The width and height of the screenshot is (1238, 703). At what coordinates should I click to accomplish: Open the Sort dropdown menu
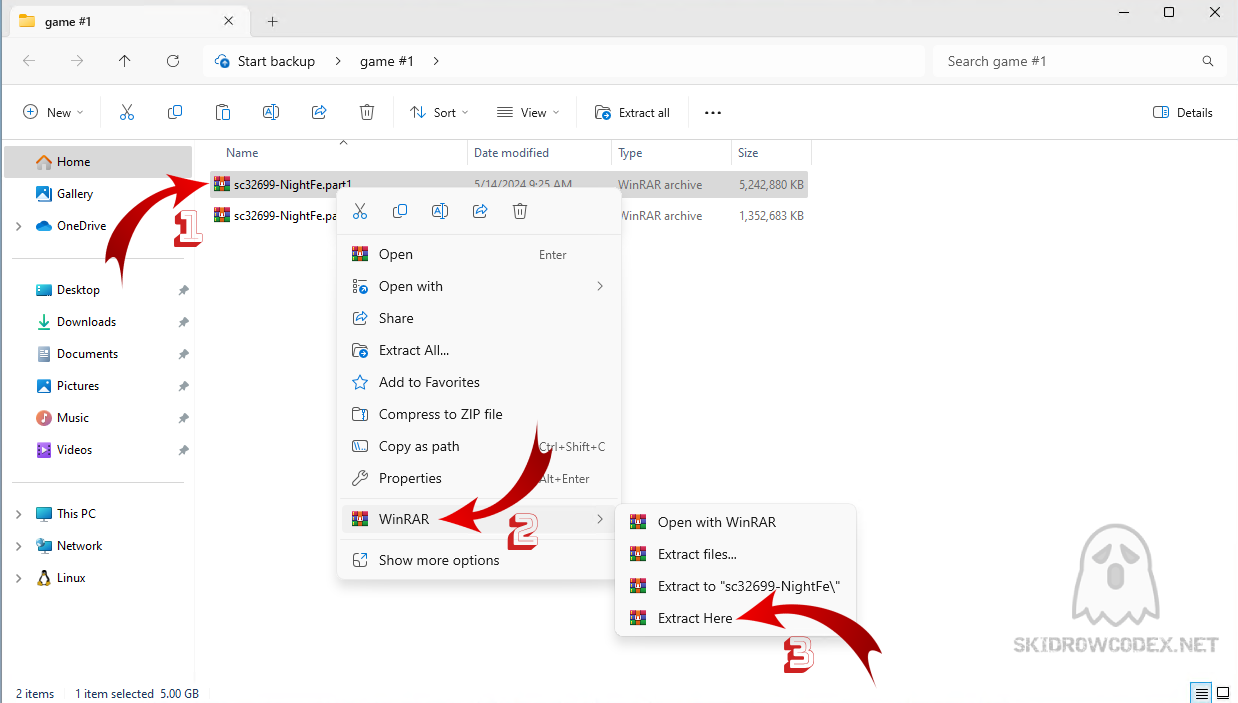click(x=439, y=113)
